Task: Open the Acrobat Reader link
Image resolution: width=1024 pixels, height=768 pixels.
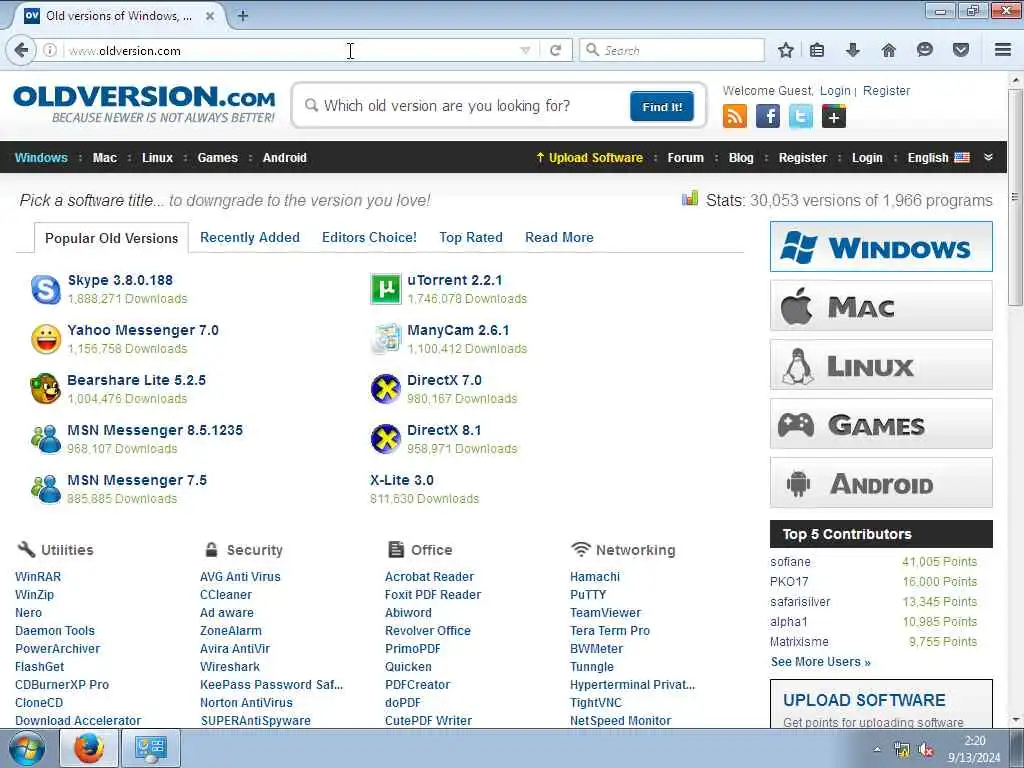Action: click(429, 577)
